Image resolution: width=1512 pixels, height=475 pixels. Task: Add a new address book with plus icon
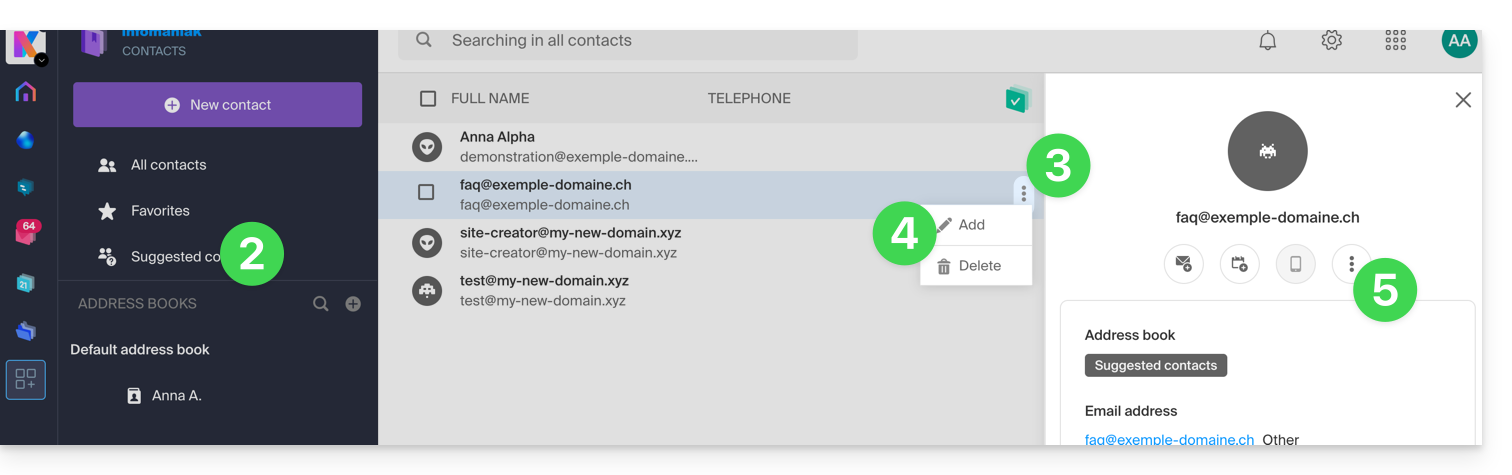[x=353, y=304]
